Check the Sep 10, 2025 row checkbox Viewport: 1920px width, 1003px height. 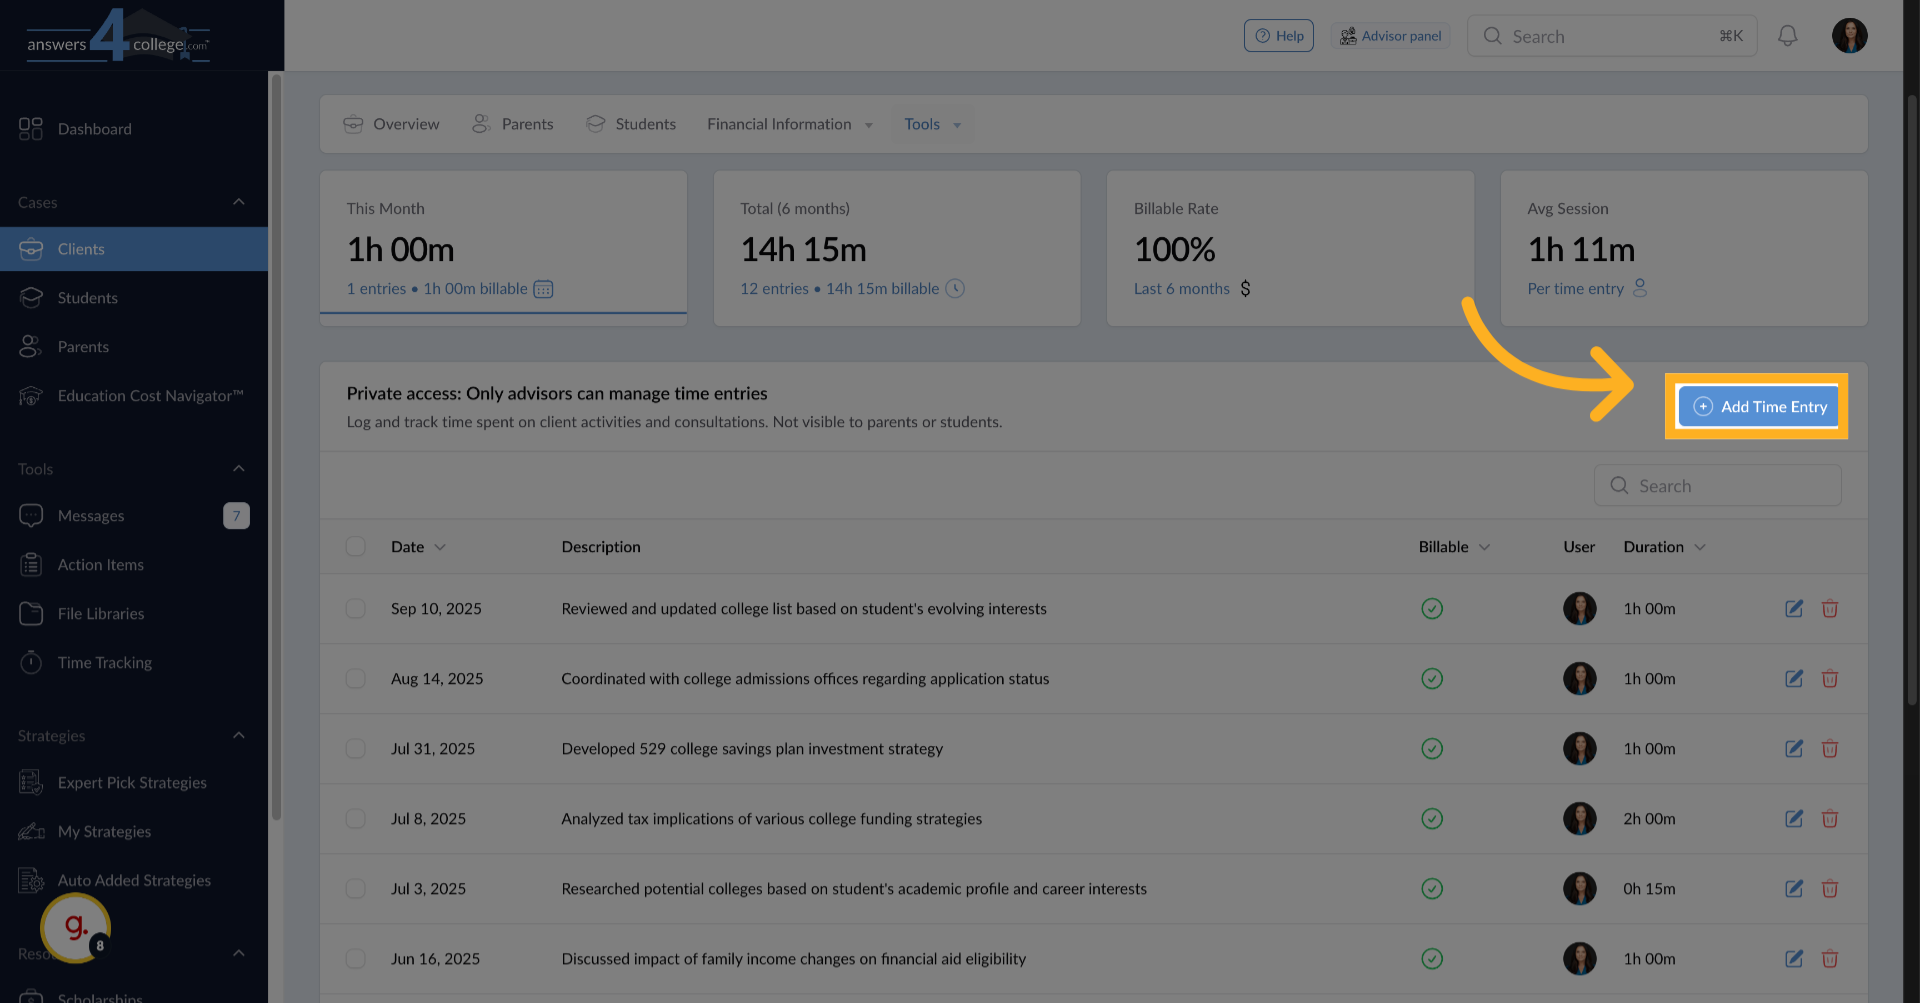pos(355,609)
